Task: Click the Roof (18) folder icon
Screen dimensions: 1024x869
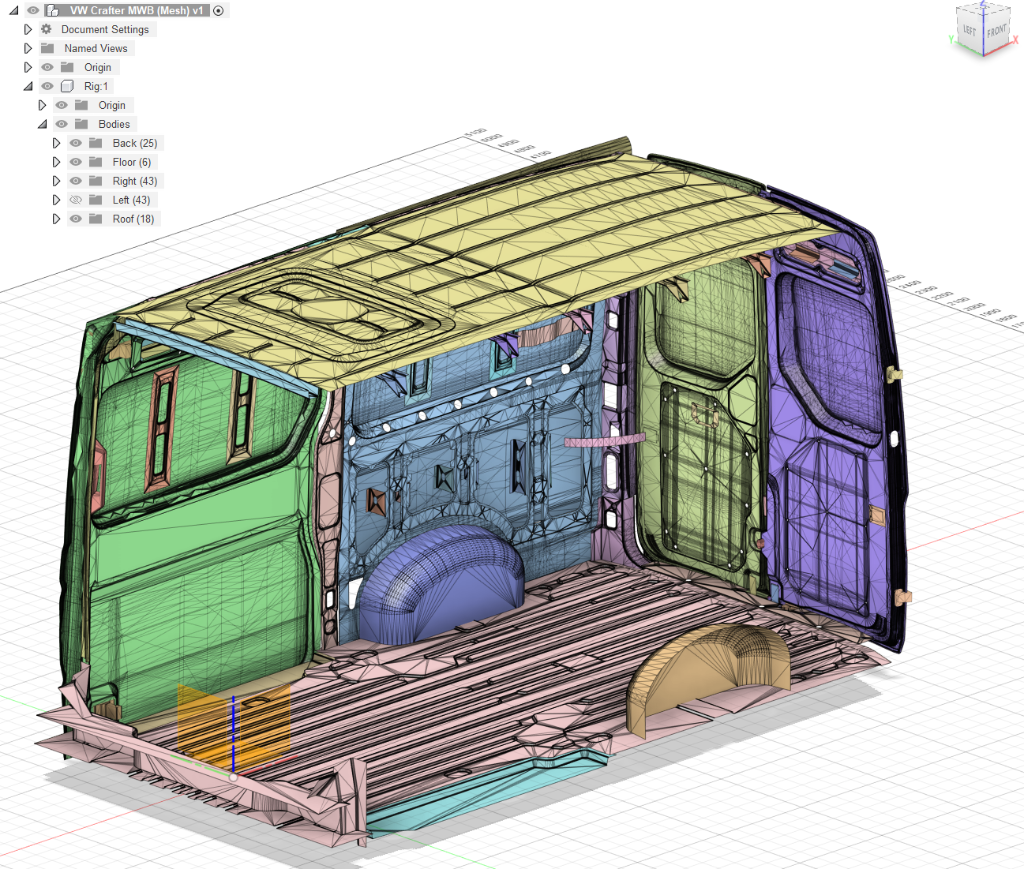Action: pos(96,219)
